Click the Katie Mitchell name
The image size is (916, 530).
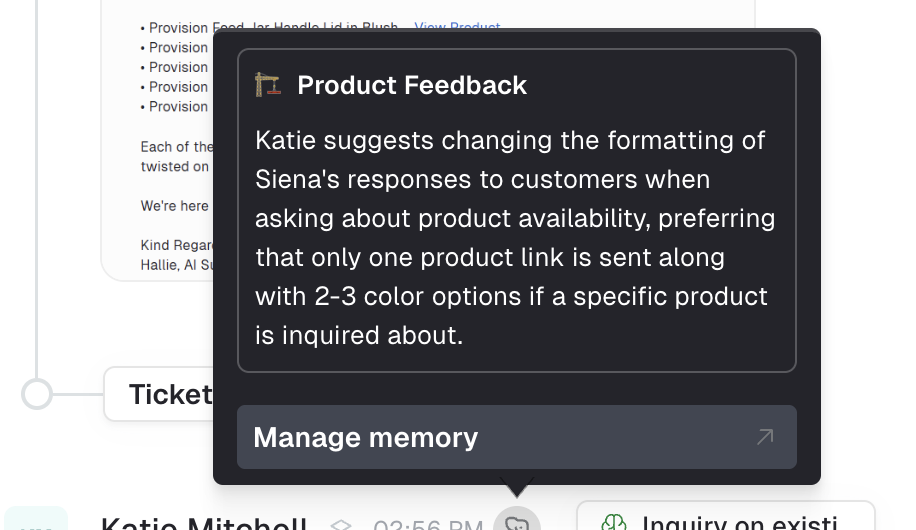point(203,524)
